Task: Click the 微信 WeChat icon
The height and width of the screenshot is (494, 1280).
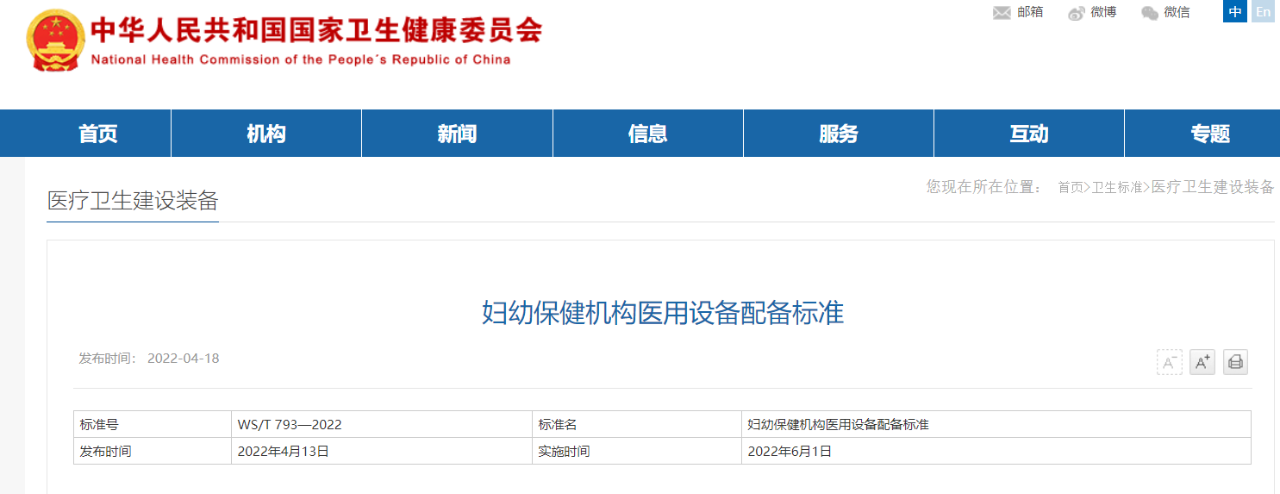Action: 1150,13
